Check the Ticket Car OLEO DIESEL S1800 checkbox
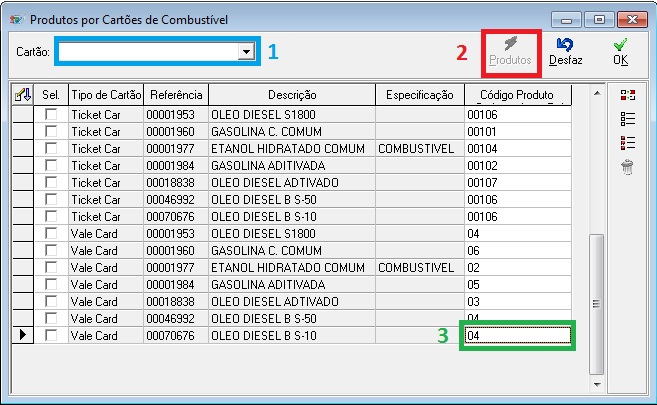The image size is (657, 405). pyautogui.click(x=51, y=115)
